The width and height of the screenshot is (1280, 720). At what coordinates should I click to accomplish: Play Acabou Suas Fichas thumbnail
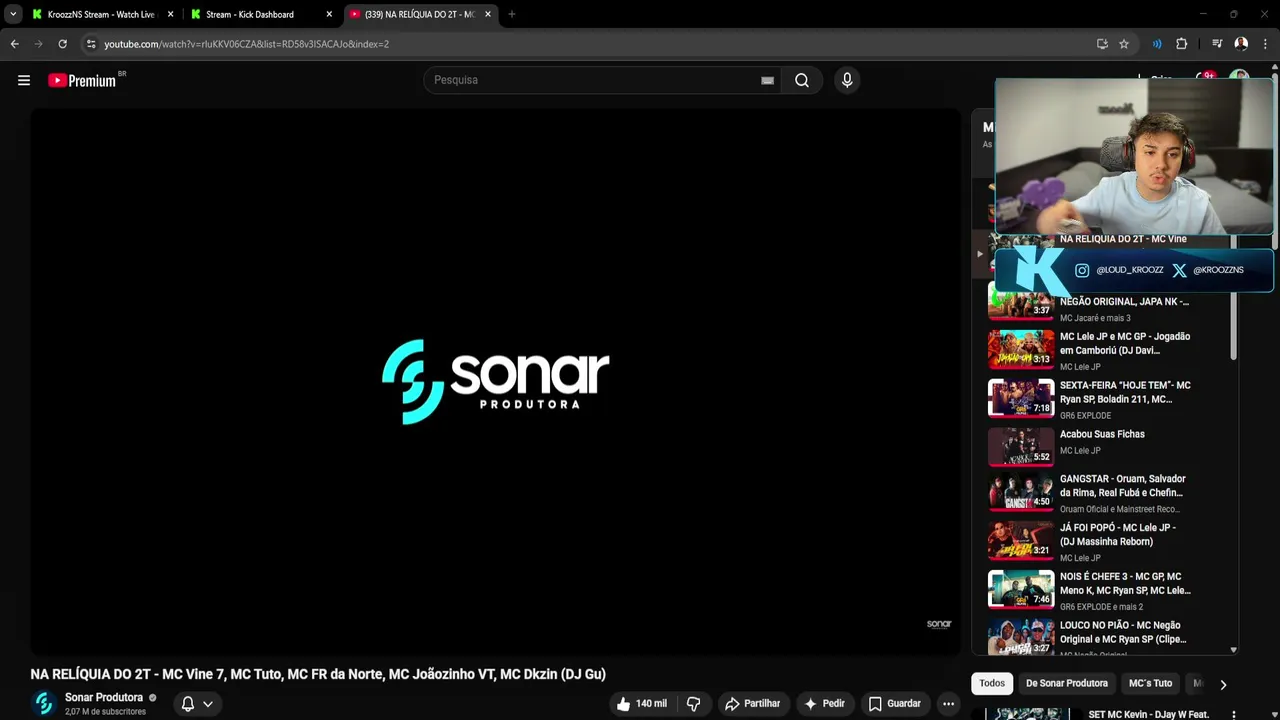1021,448
